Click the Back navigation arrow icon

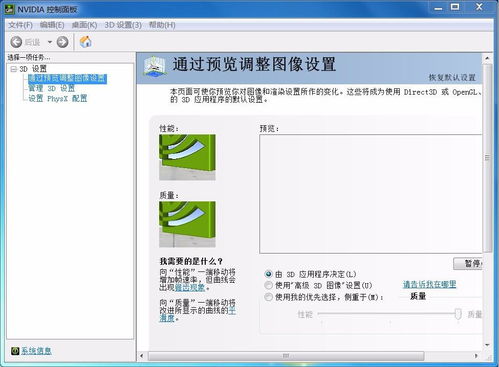(x=16, y=42)
